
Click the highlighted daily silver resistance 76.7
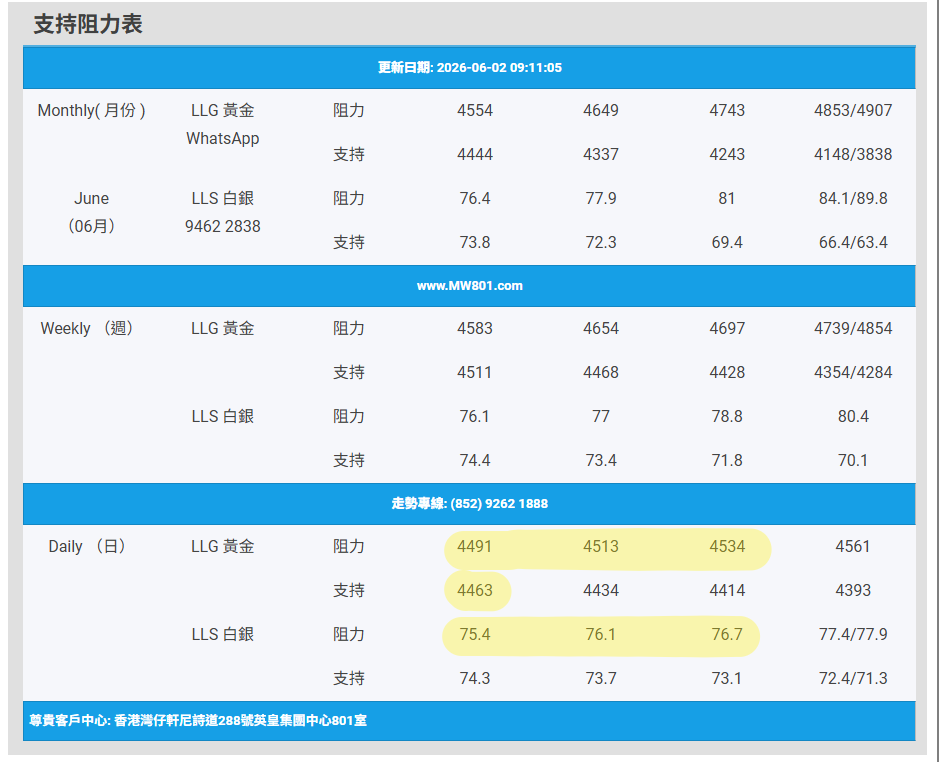727,634
